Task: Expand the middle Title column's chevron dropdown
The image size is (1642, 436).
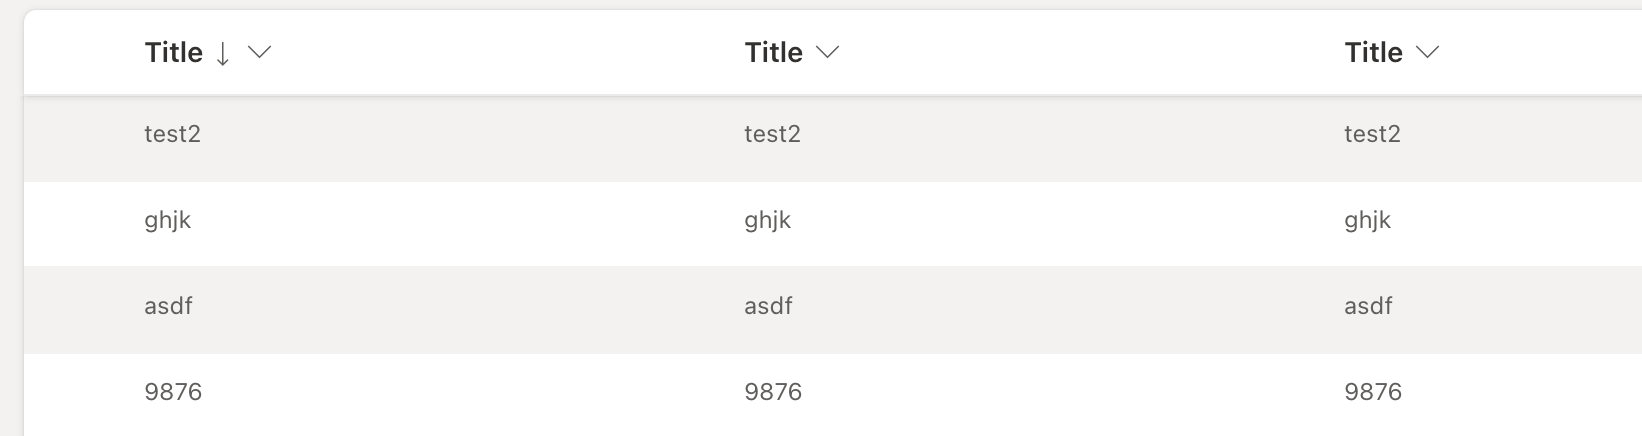Action: pos(827,53)
